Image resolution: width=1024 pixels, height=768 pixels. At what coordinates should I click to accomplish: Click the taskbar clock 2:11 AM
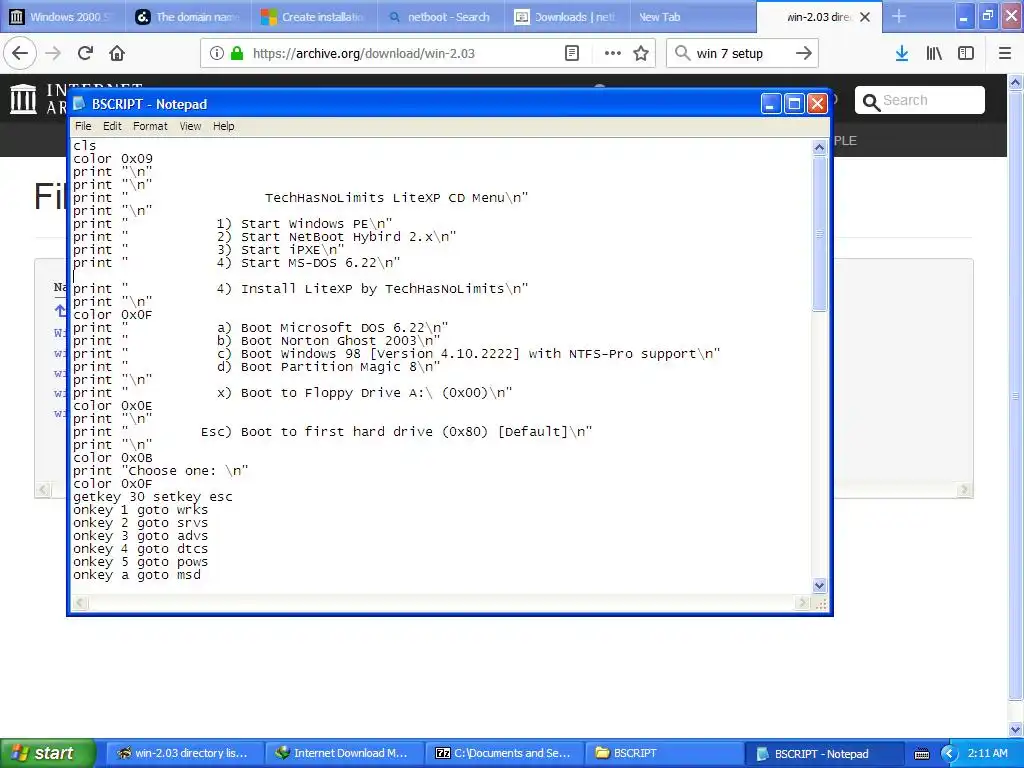pos(987,754)
